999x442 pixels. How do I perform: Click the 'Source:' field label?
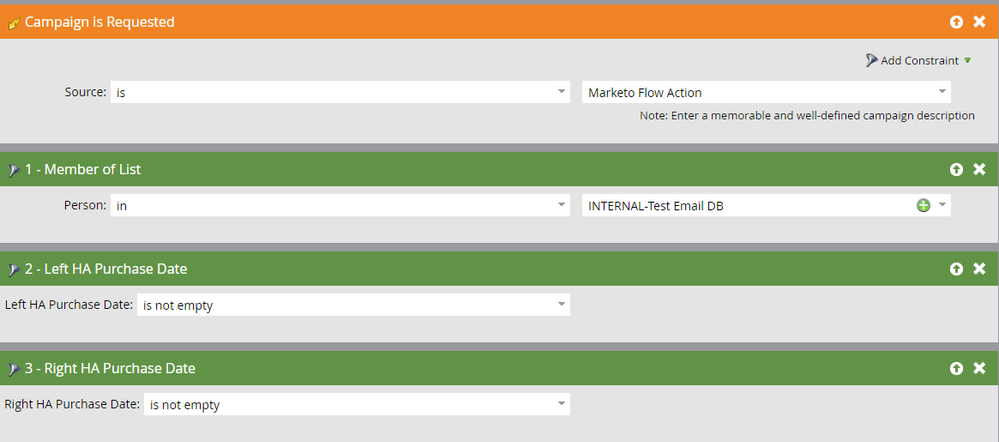[x=85, y=92]
